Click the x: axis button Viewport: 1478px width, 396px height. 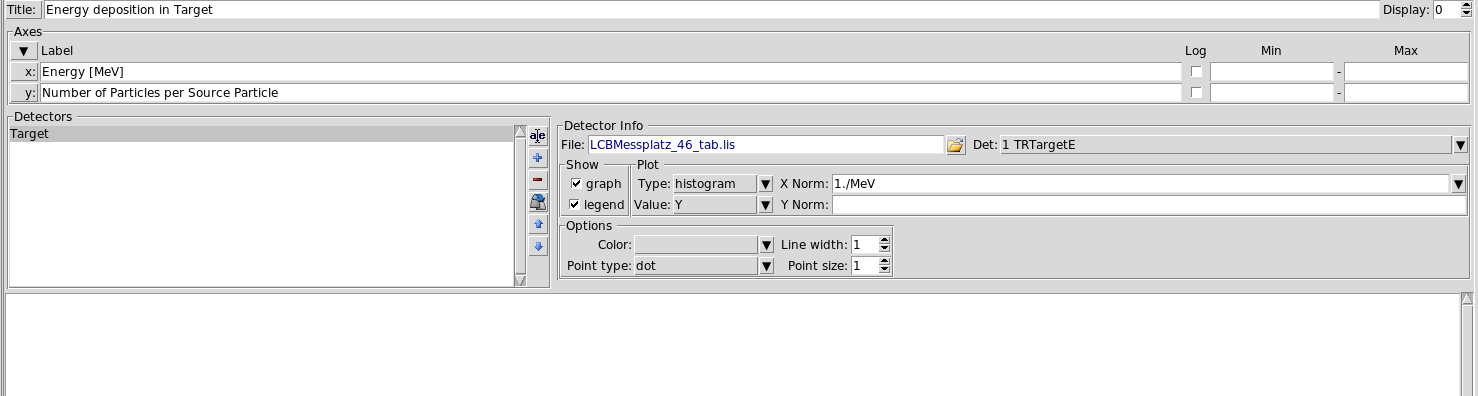[x=24, y=72]
